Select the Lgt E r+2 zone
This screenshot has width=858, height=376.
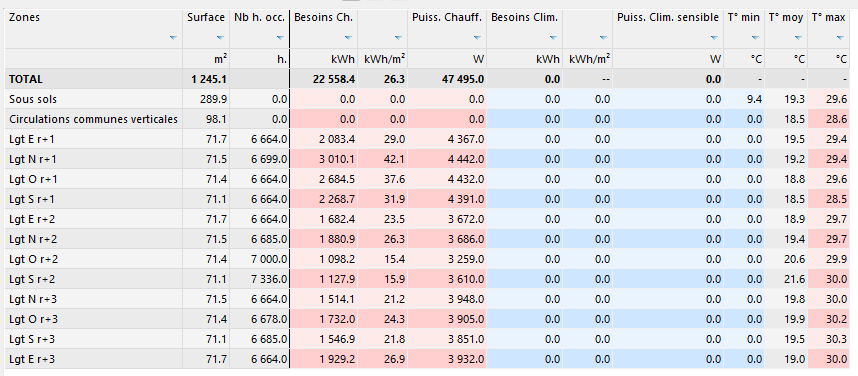32,219
